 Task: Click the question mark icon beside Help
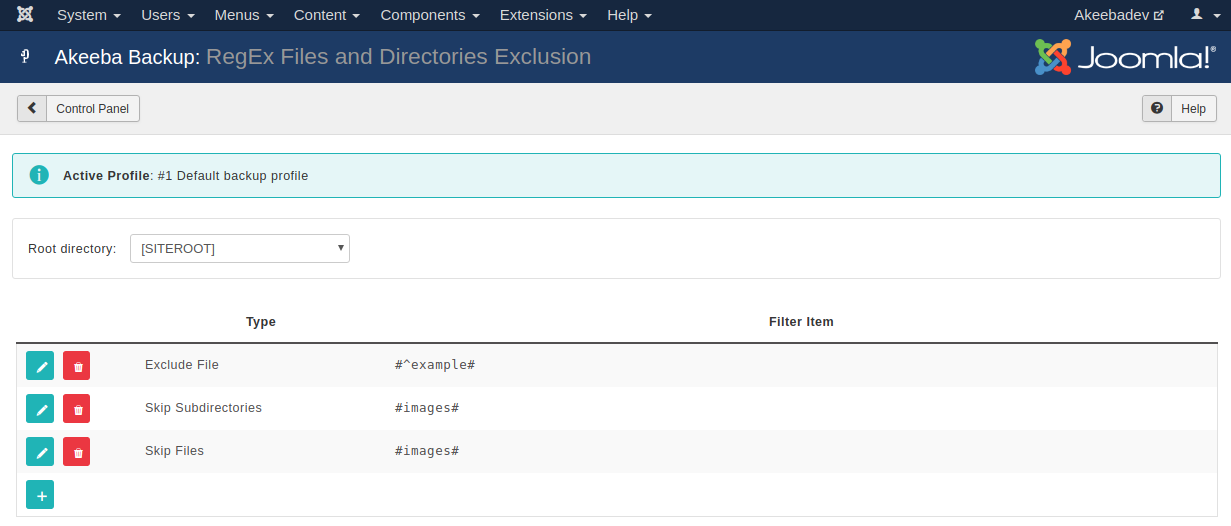tap(1157, 108)
